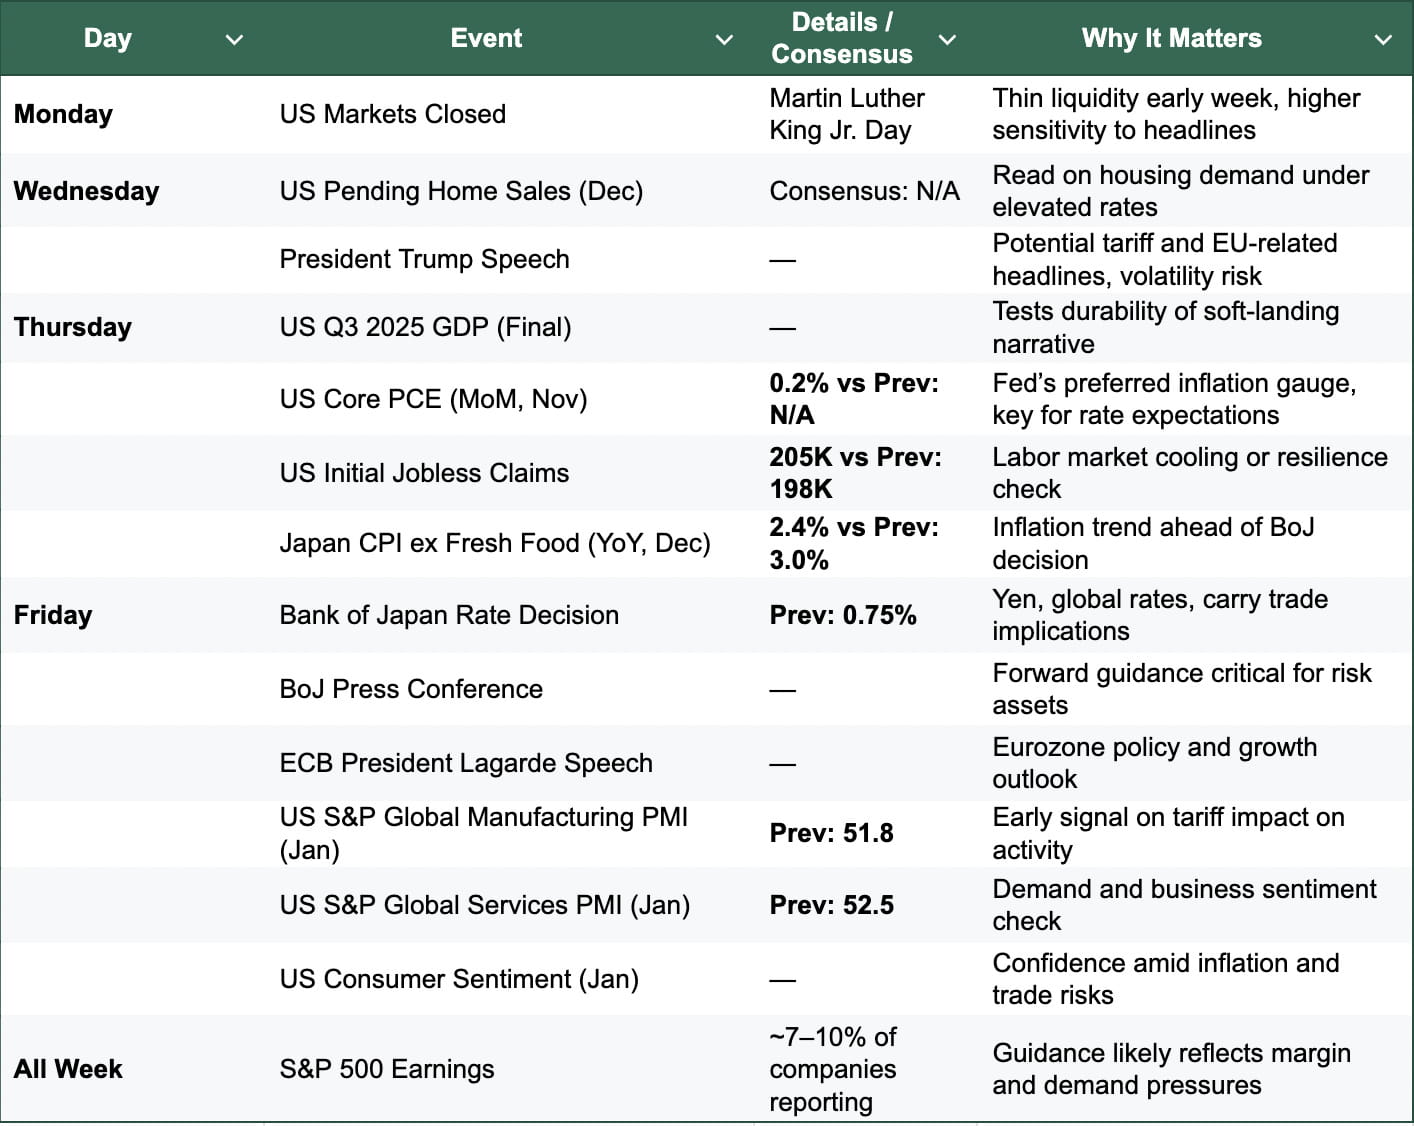
Task: Open the Day column filter dropdown
Action: click(234, 40)
